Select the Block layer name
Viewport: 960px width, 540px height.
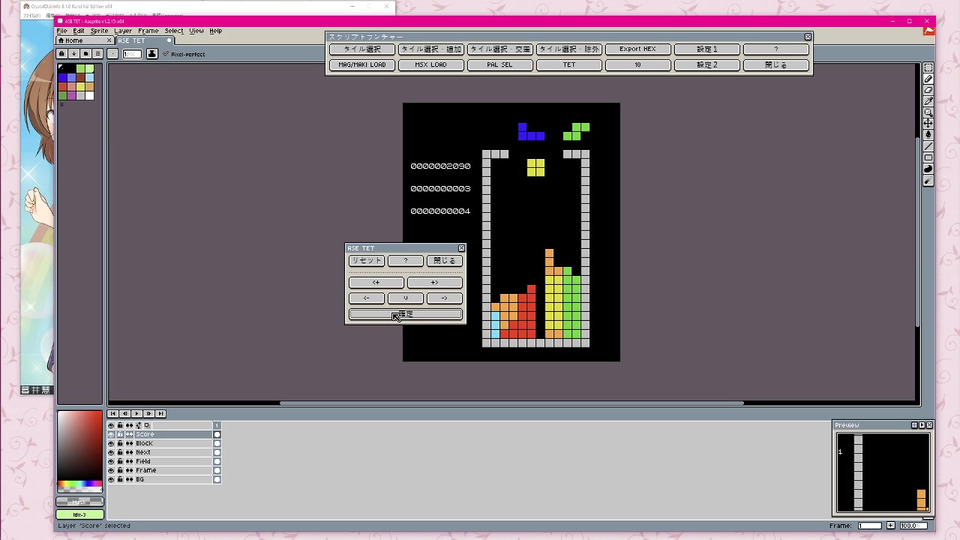(x=144, y=443)
